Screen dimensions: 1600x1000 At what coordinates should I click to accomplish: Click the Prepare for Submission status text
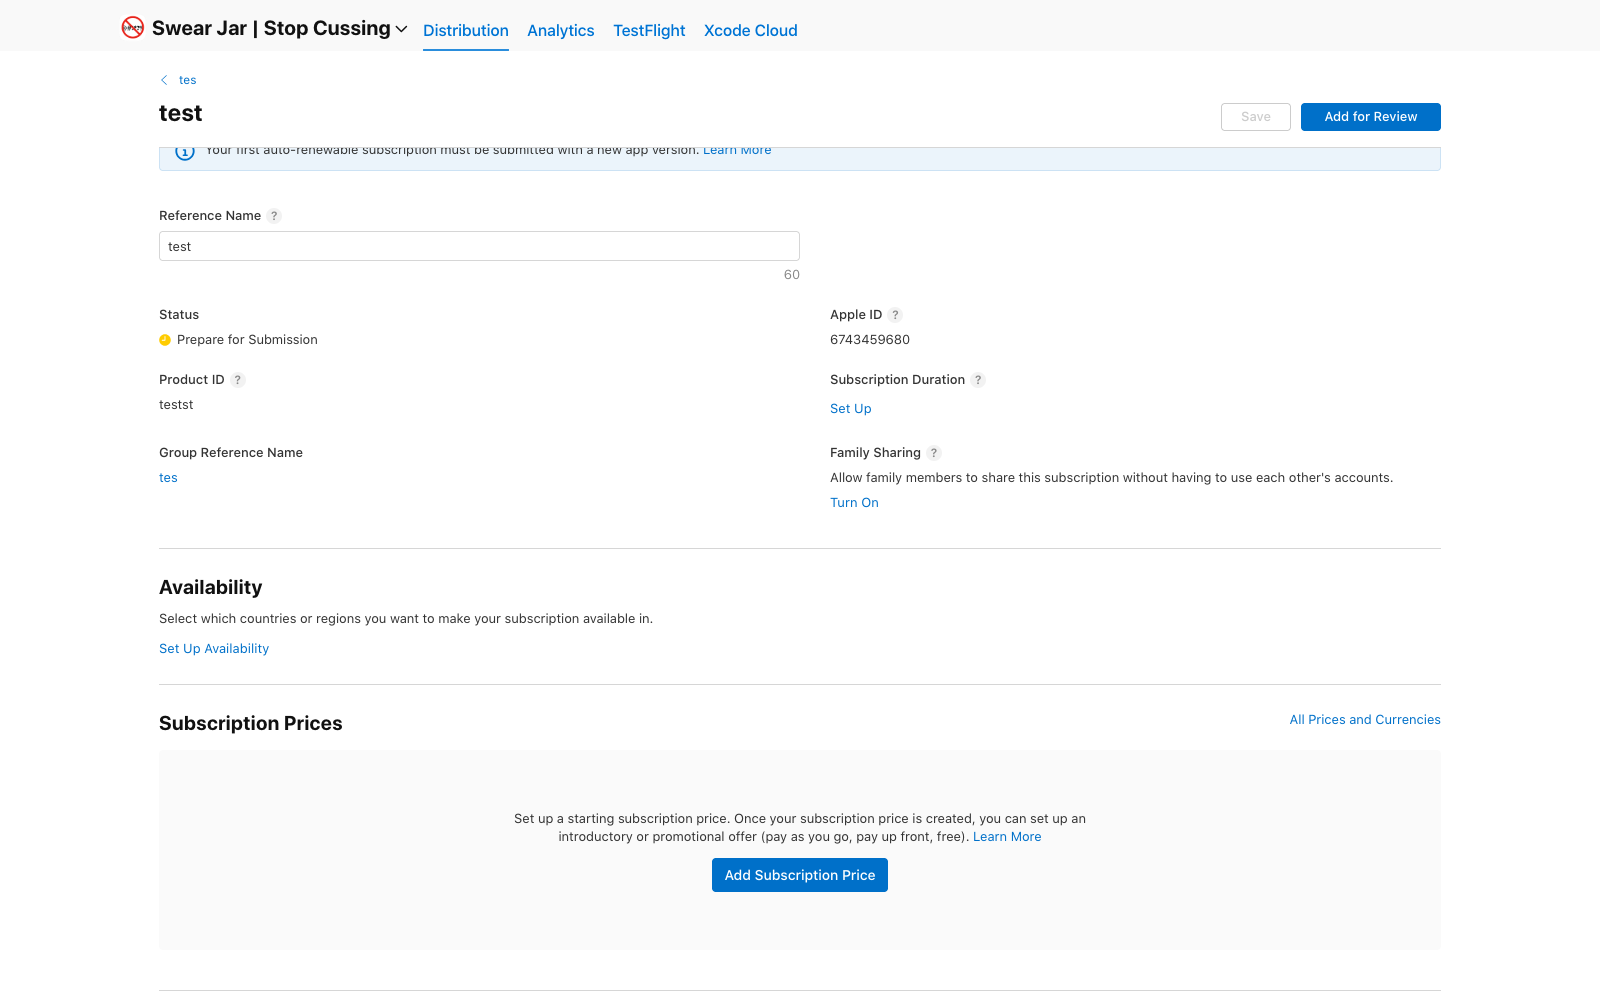click(x=247, y=340)
